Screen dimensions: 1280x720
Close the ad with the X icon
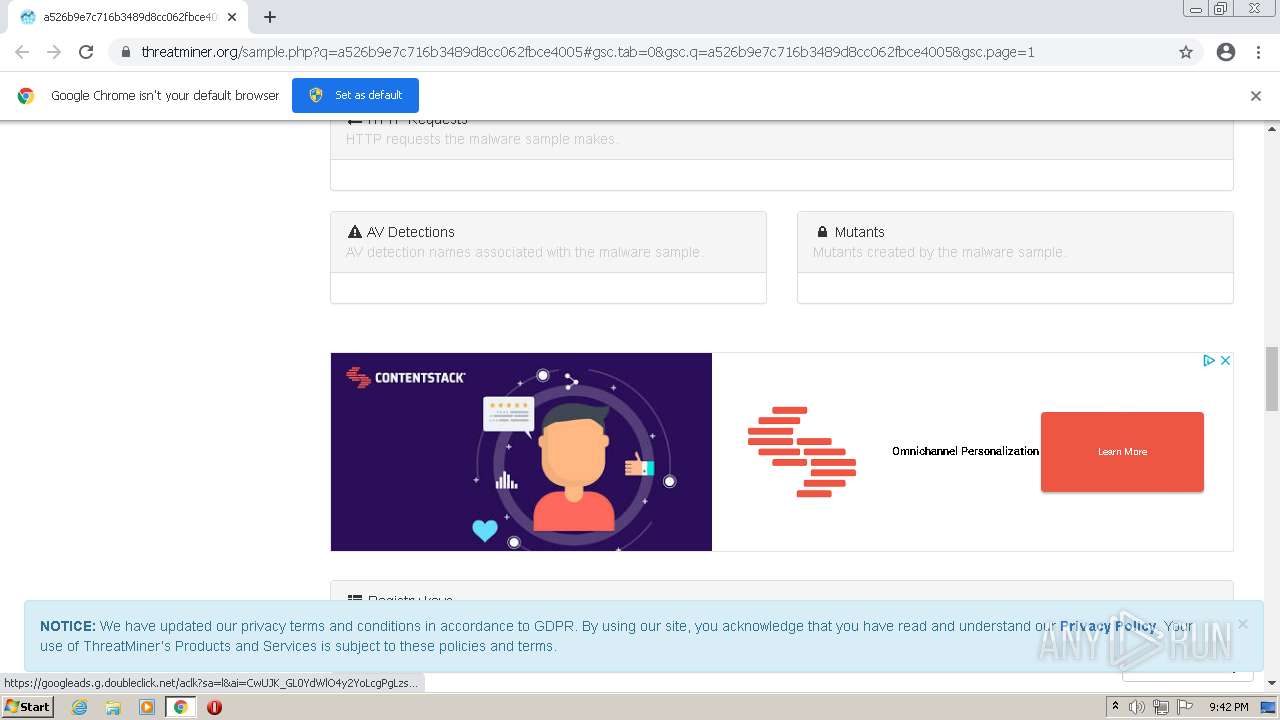point(1225,360)
